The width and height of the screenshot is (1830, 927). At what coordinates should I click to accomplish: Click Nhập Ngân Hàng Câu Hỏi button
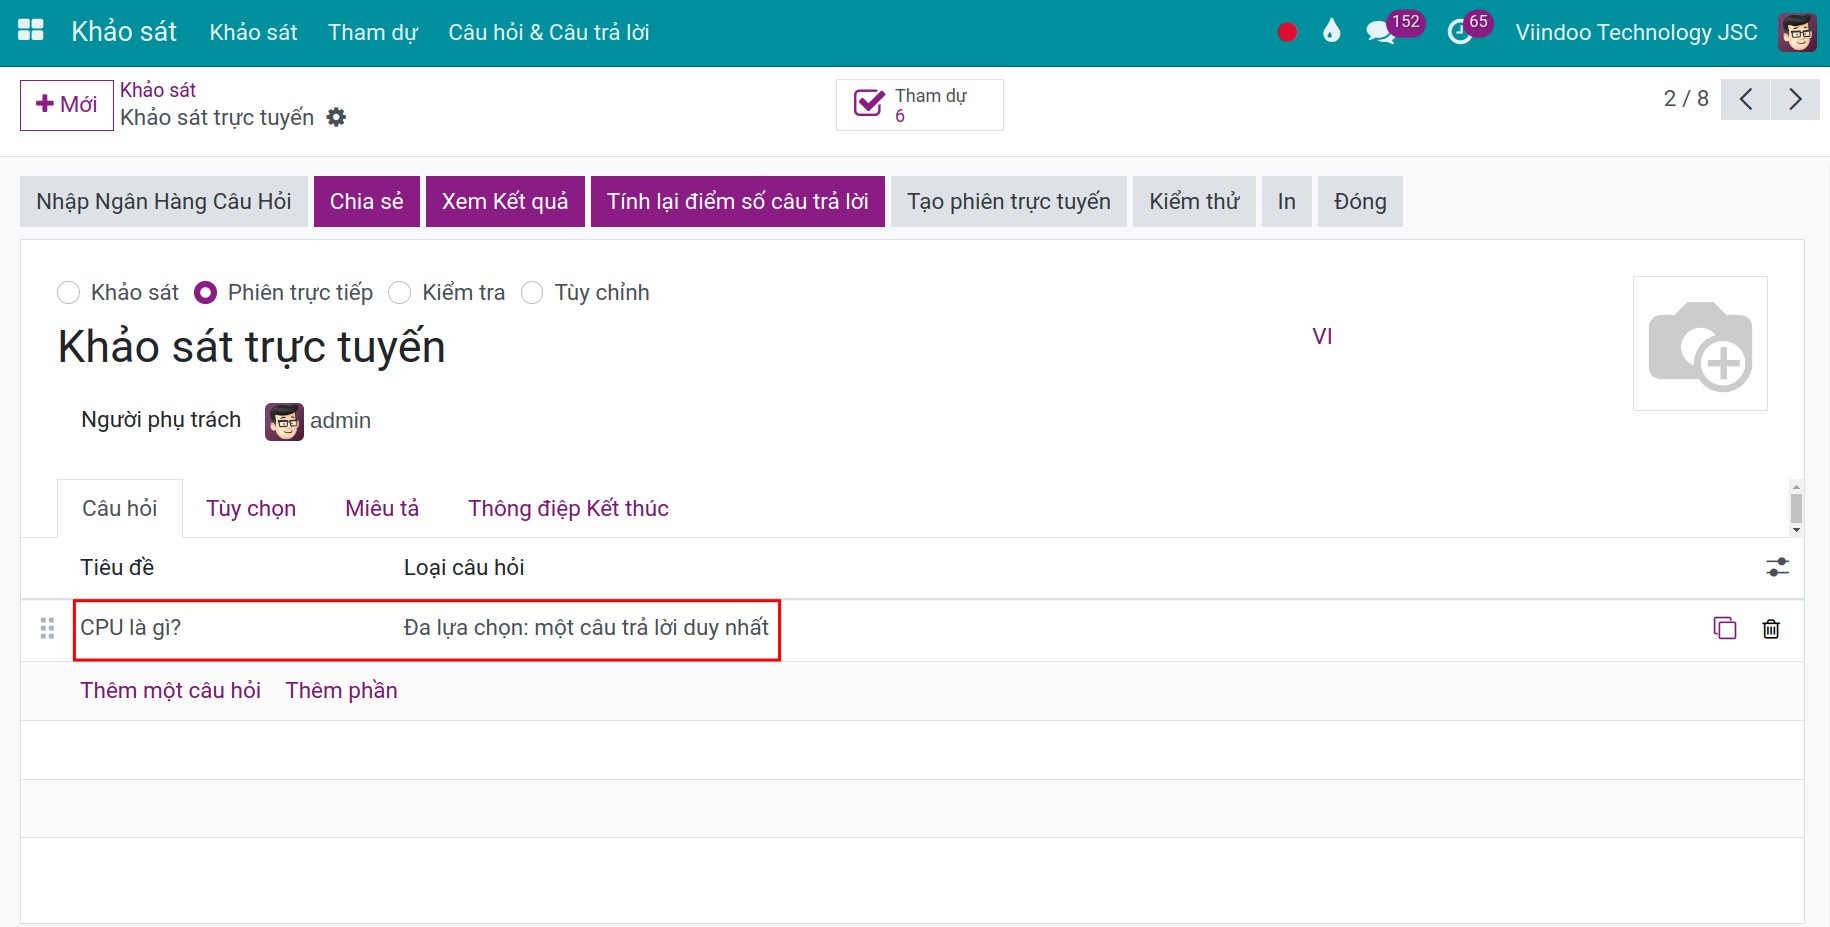(164, 201)
